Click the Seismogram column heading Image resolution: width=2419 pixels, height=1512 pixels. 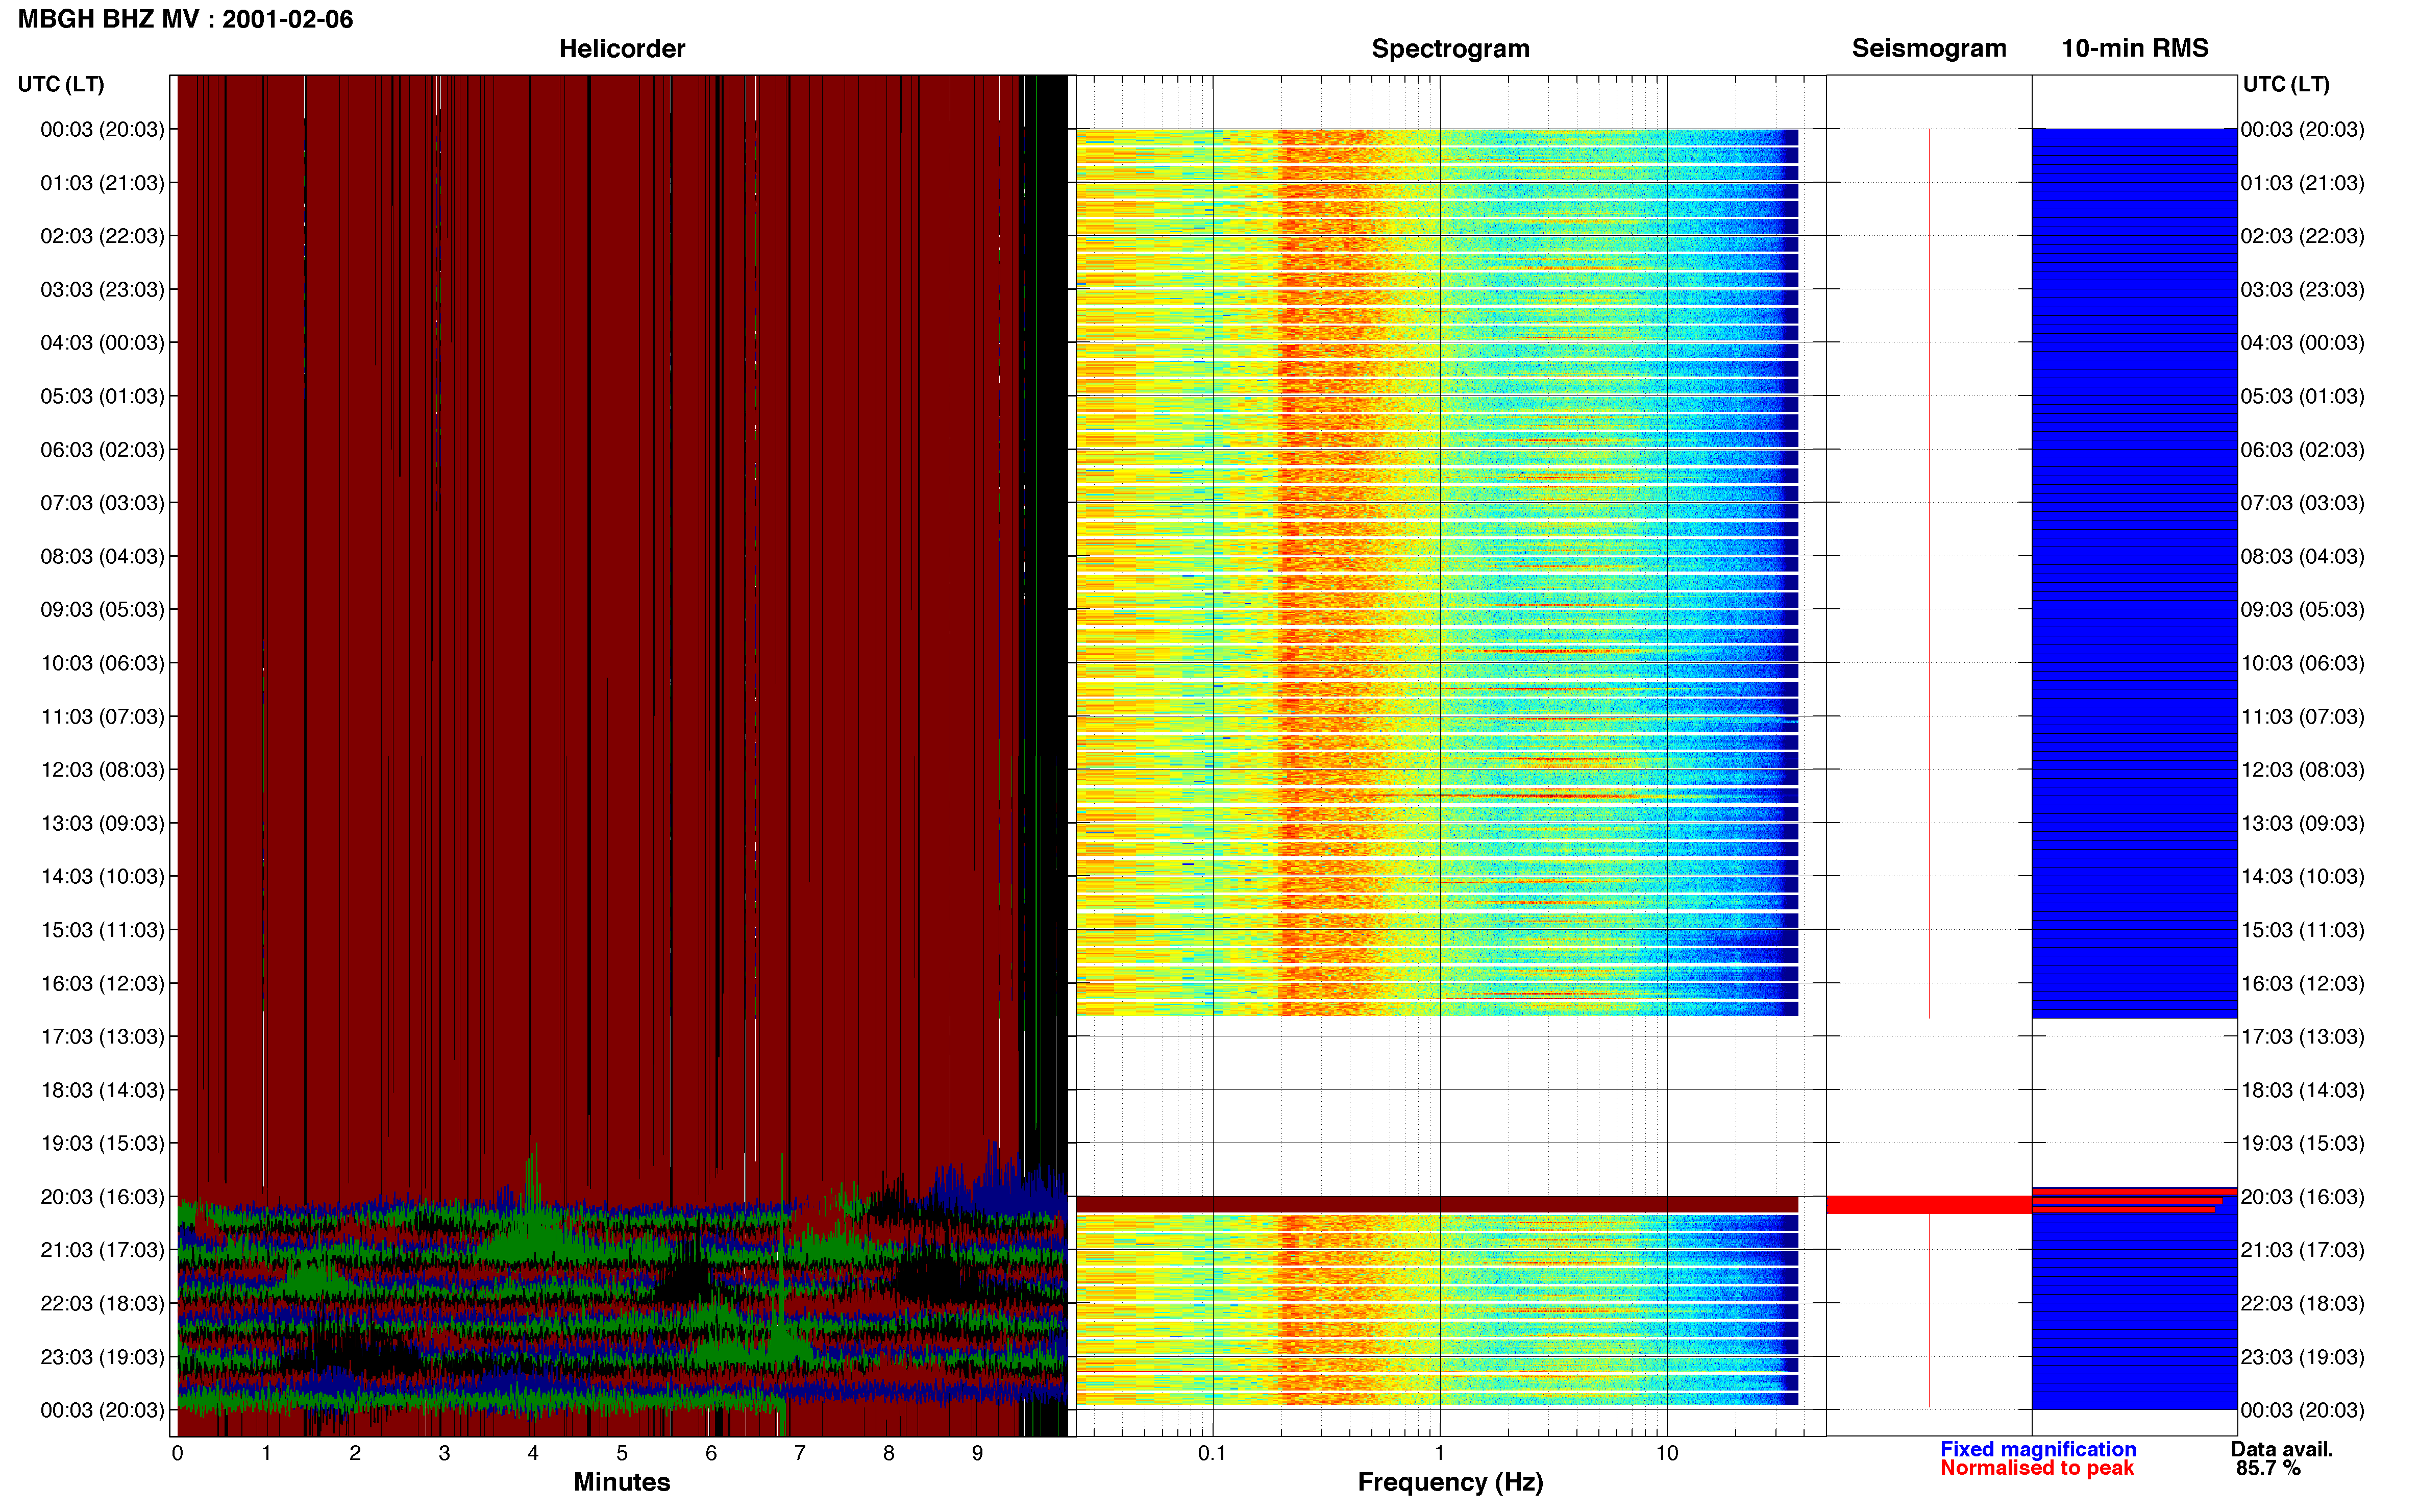(x=1928, y=48)
